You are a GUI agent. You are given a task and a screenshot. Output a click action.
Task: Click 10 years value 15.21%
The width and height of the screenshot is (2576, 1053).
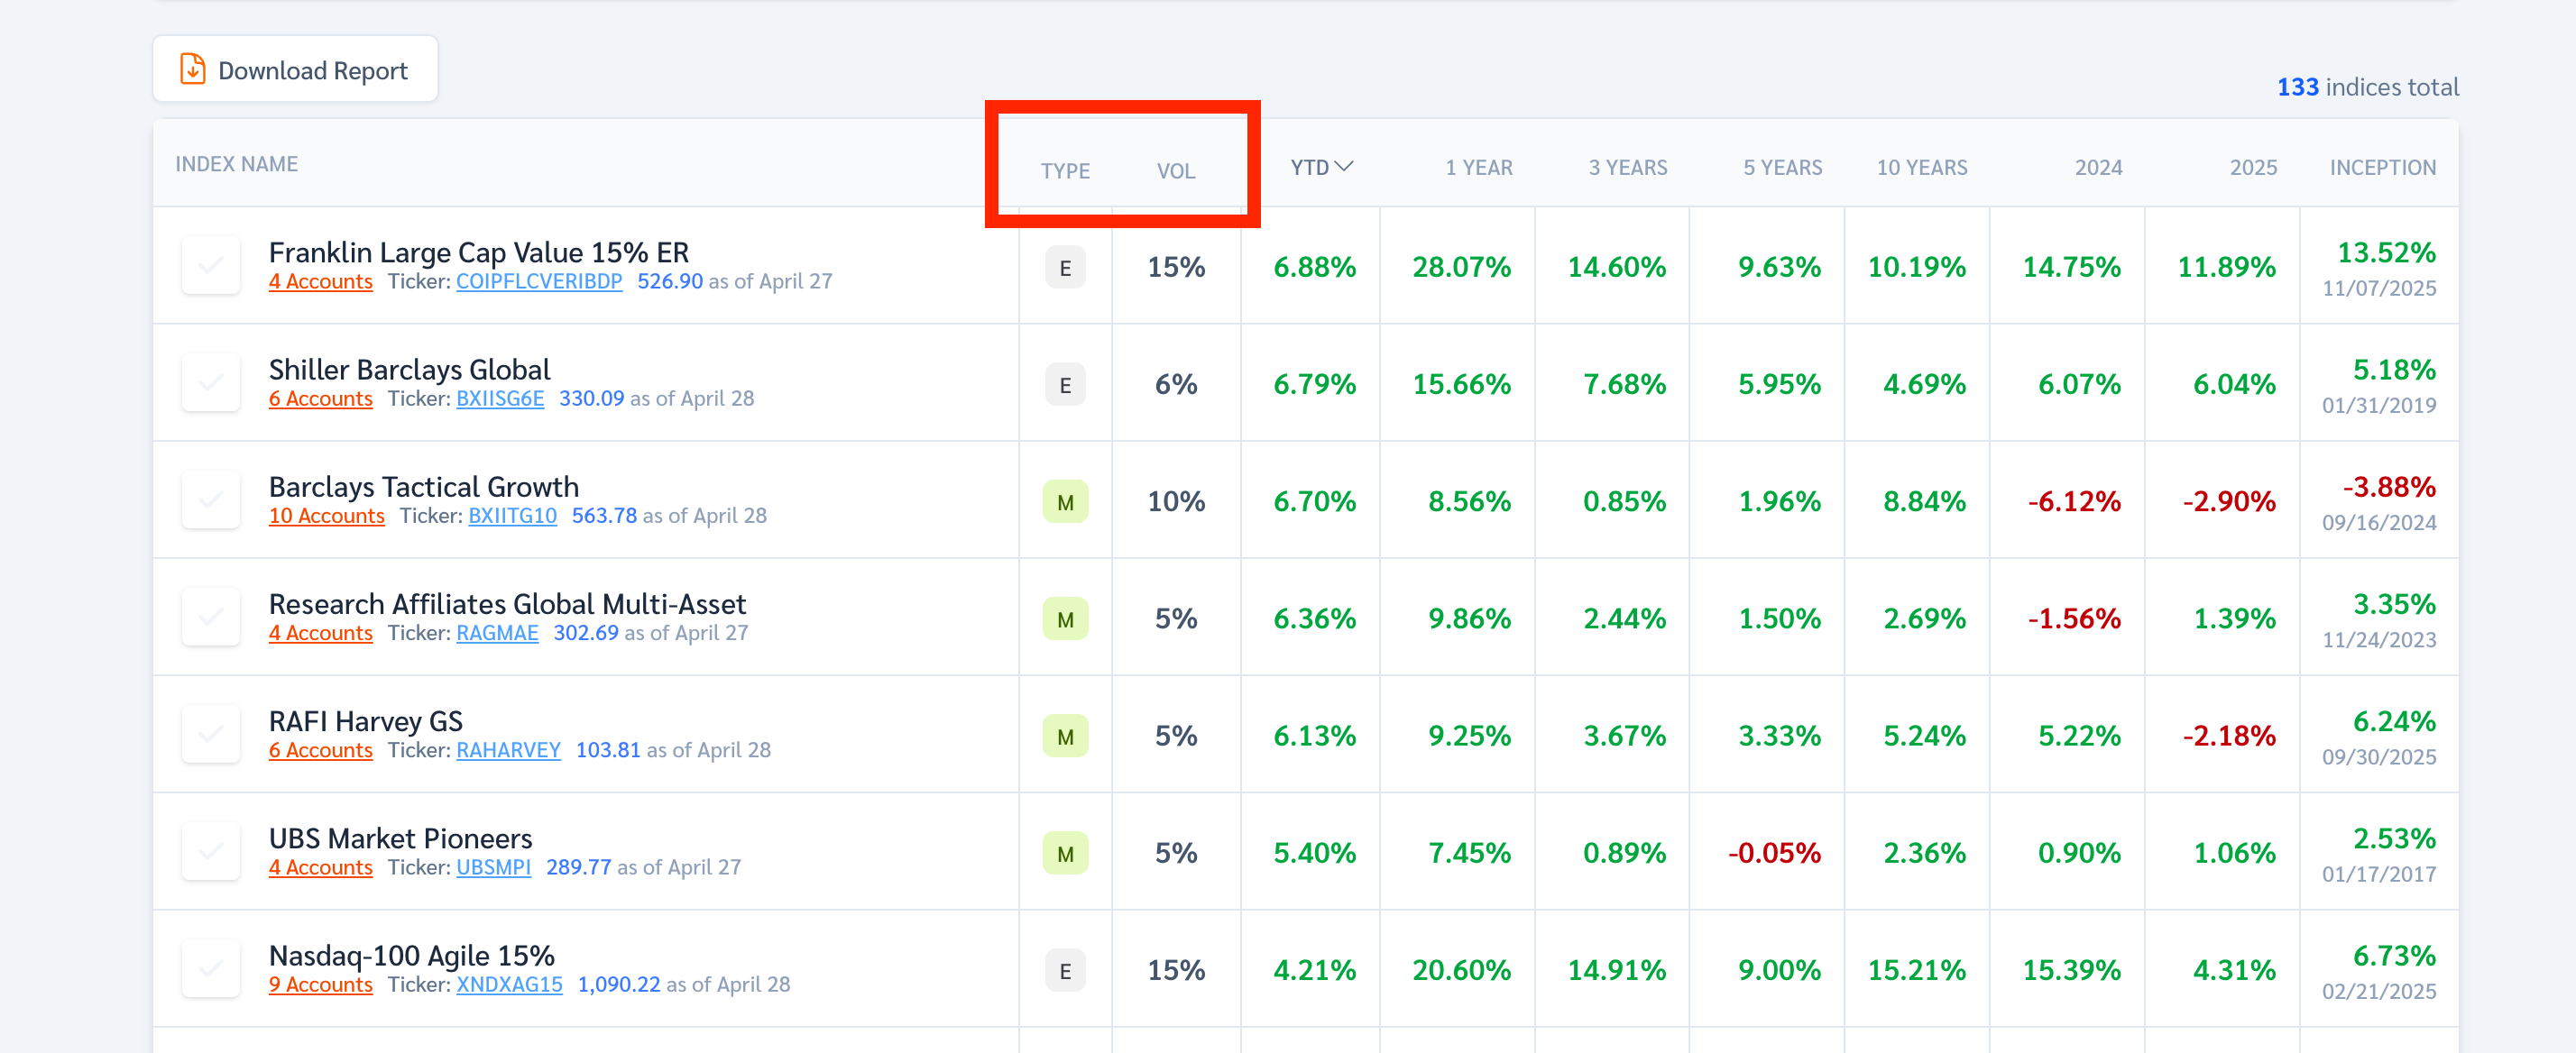pos(1916,969)
